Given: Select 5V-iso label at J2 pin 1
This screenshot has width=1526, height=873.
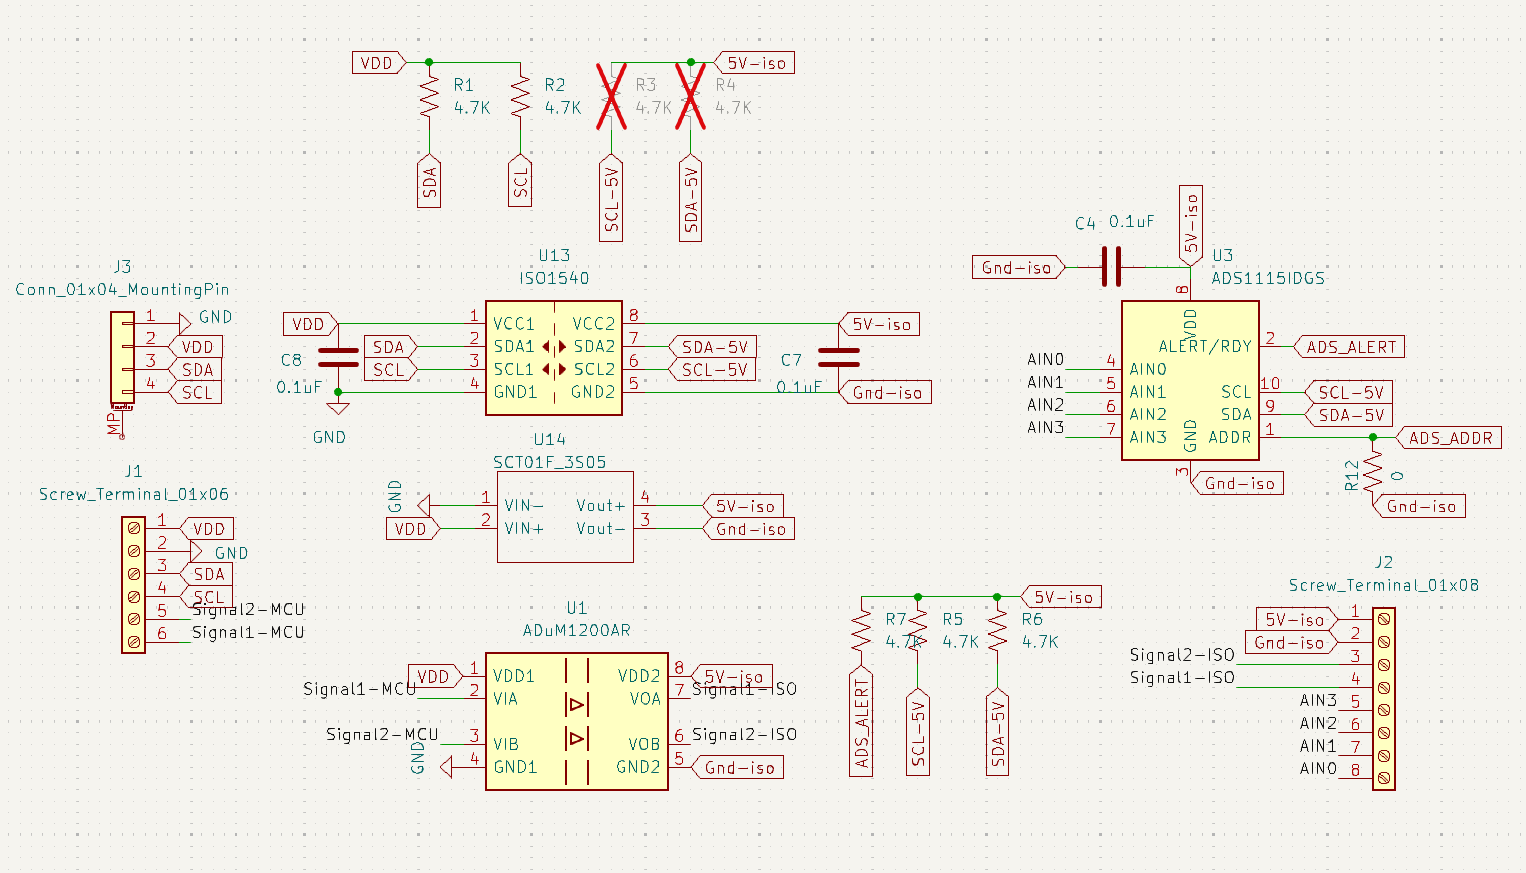Looking at the screenshot, I should click(x=1297, y=619).
